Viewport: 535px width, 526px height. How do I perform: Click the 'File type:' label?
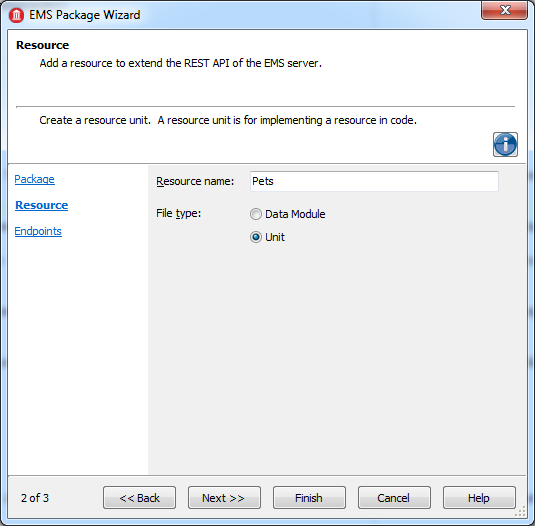pyautogui.click(x=178, y=213)
